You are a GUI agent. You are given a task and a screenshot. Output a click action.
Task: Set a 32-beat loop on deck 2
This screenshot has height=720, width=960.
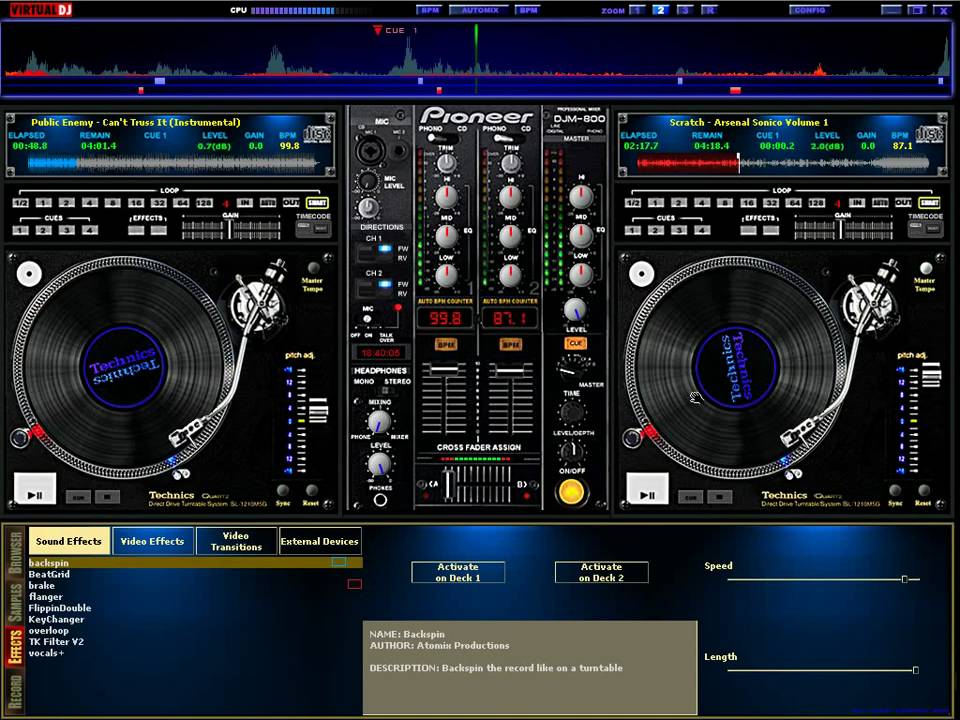point(771,203)
